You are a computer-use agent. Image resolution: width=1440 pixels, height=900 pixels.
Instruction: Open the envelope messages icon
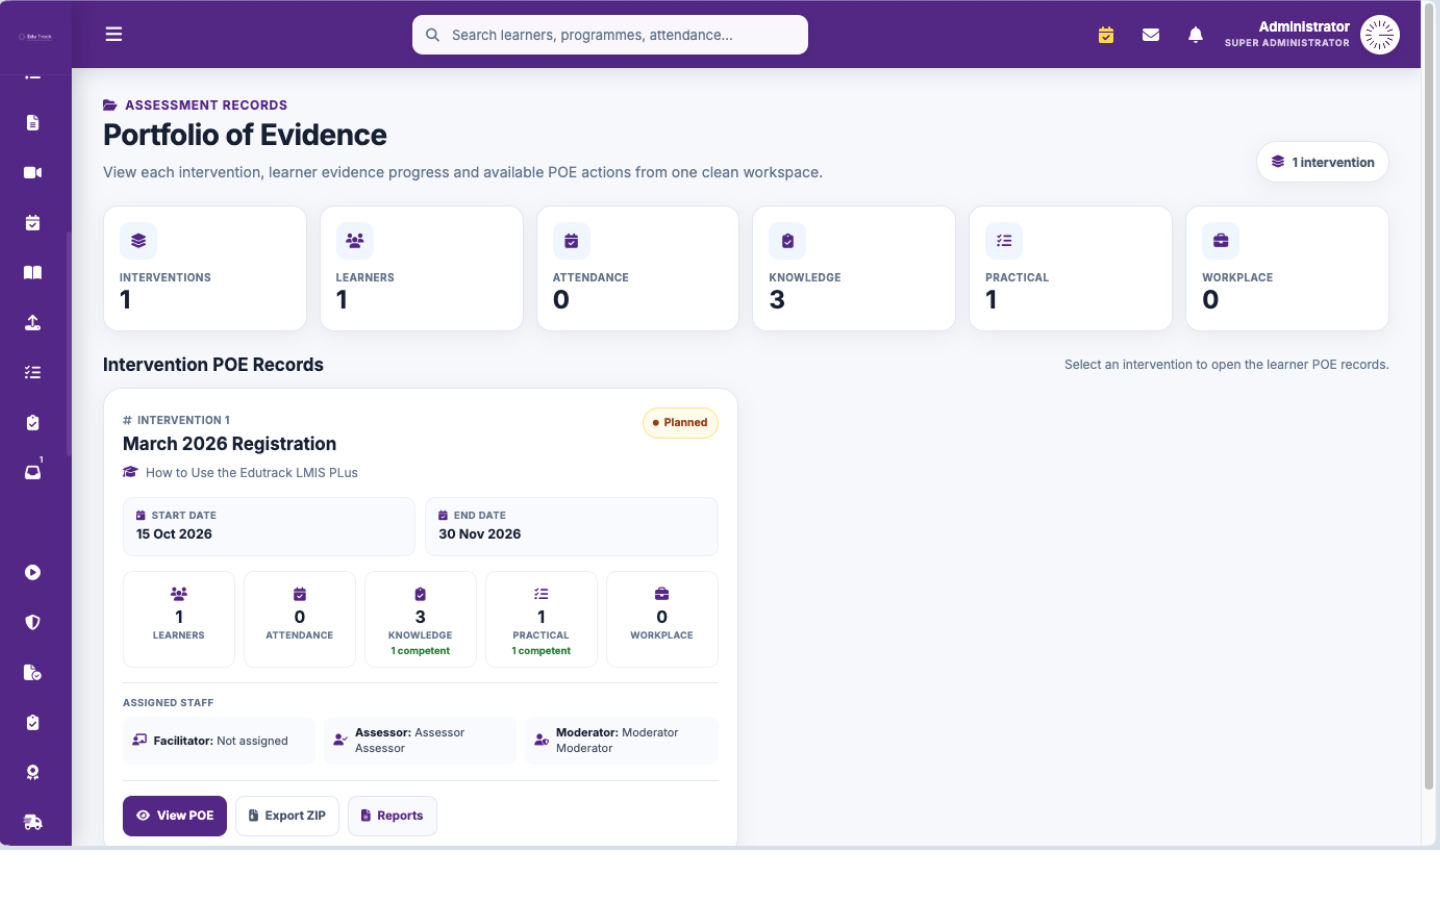(1151, 35)
